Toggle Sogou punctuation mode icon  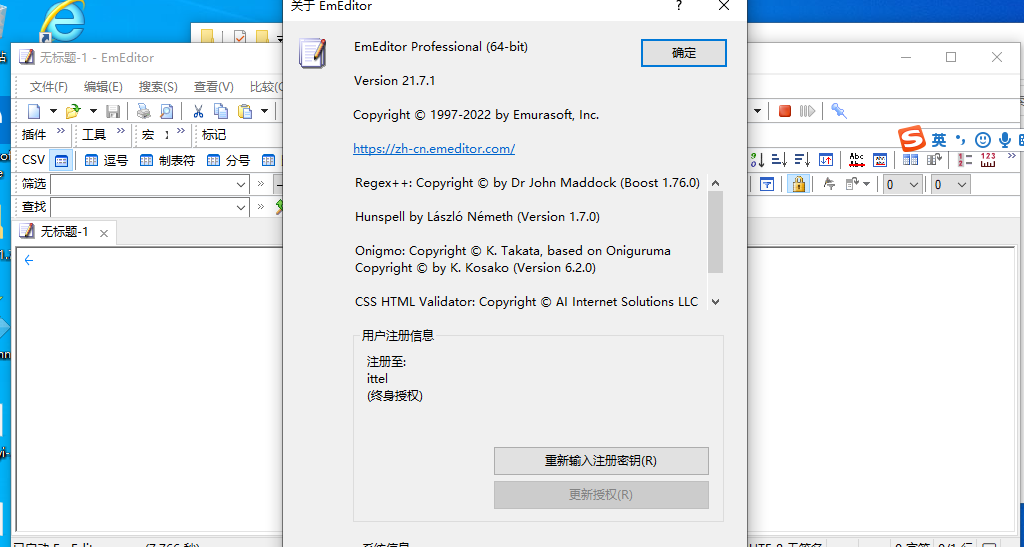coord(960,139)
